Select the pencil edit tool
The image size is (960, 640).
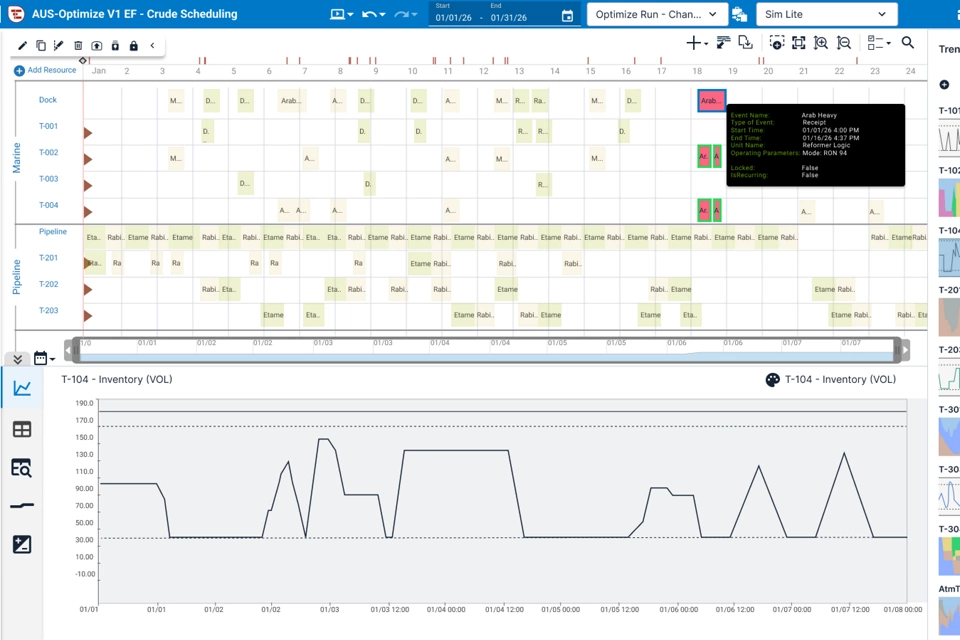(23, 45)
